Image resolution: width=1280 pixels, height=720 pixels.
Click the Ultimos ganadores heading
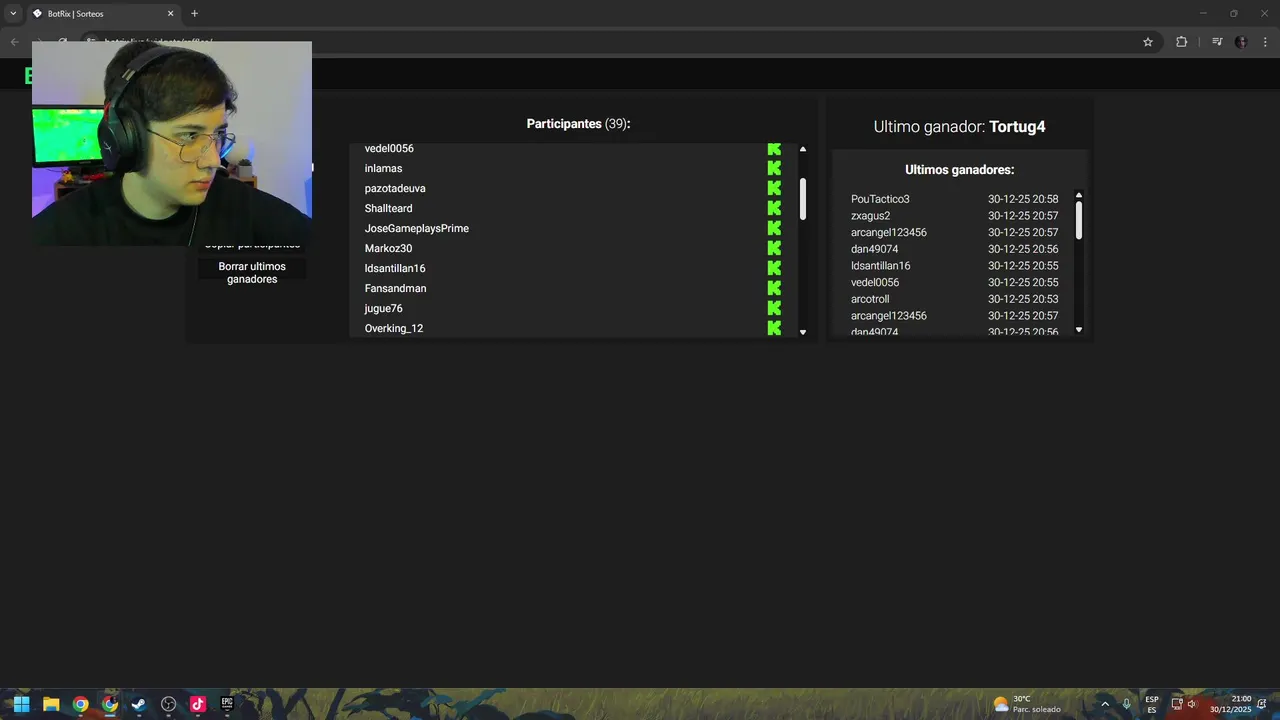point(959,170)
